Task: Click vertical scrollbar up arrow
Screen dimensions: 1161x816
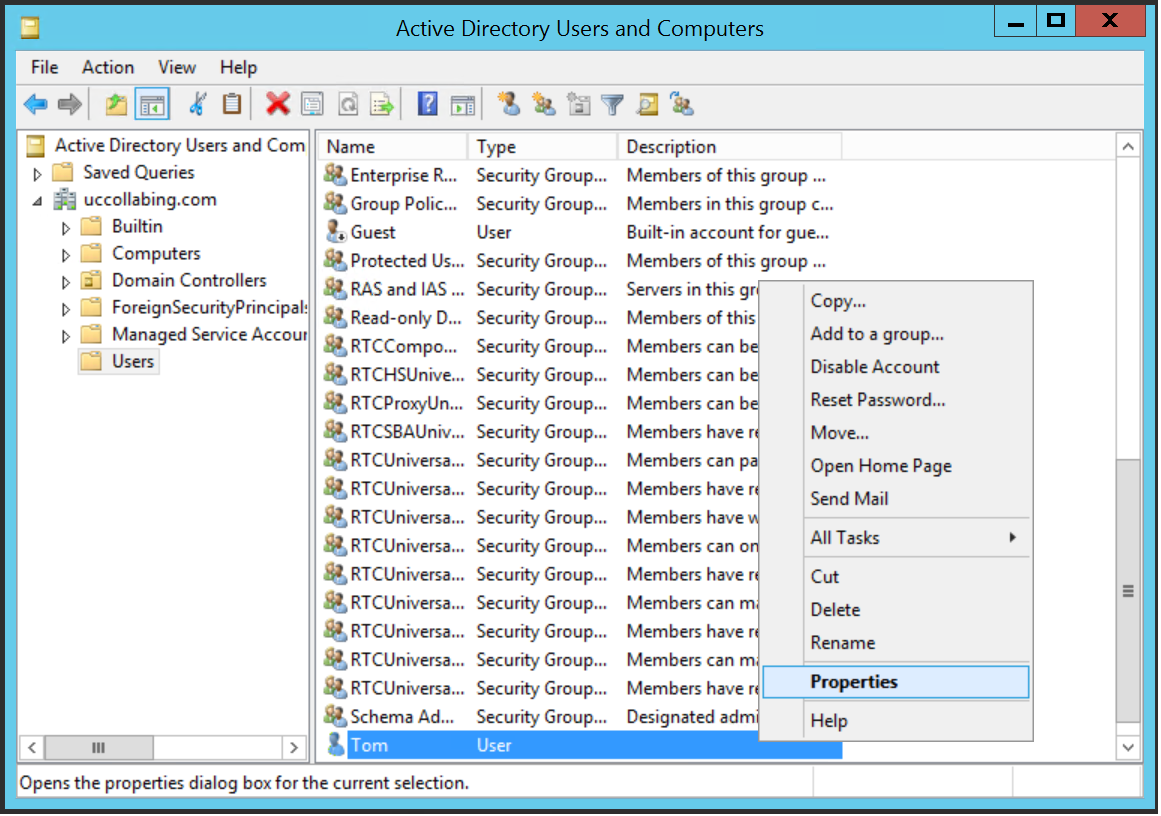Action: 1128,147
